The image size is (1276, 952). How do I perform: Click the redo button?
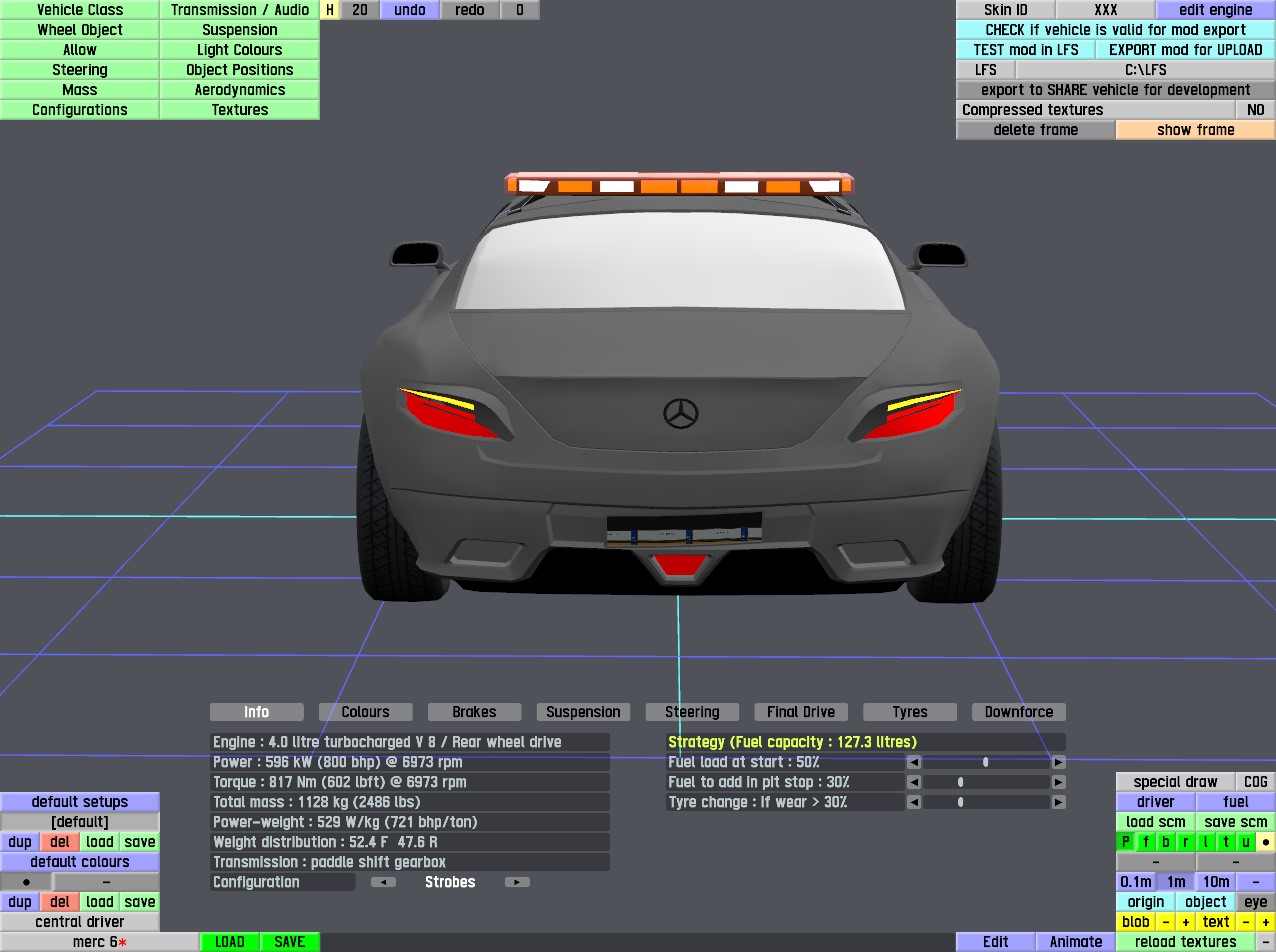click(470, 10)
